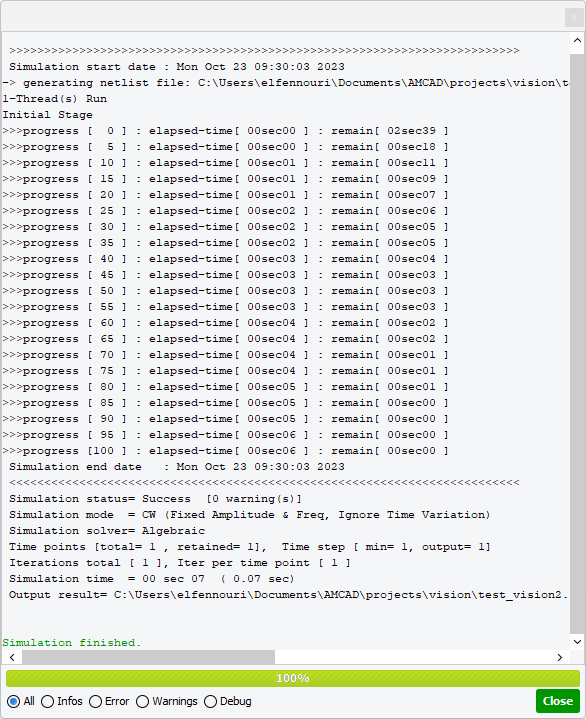Click the Output result file path line
Image resolution: width=586 pixels, height=719 pixels.
tap(288, 595)
